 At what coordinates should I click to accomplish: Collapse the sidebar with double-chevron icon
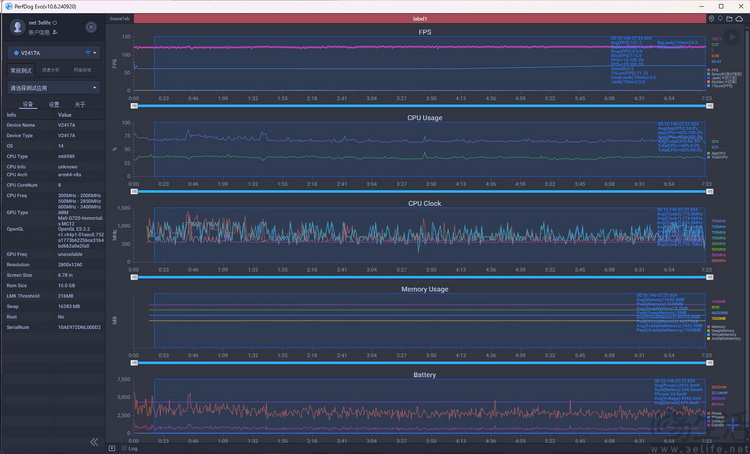click(x=94, y=442)
